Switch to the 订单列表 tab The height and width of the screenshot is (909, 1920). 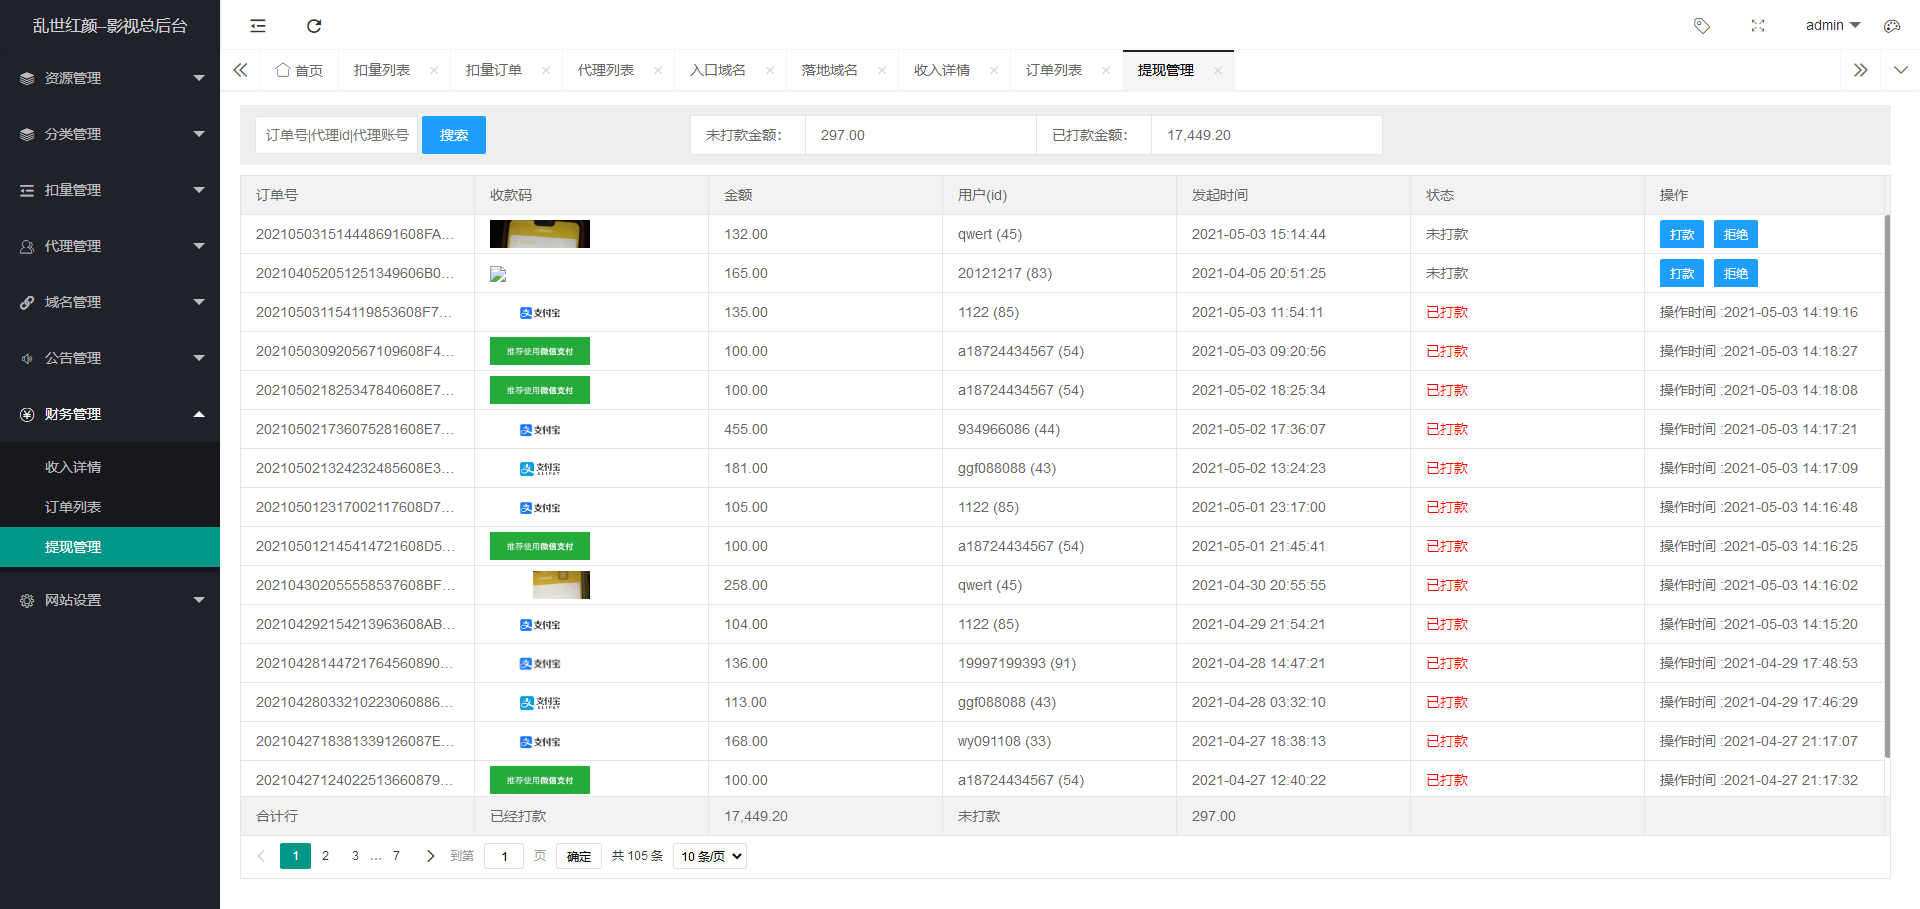coord(1055,70)
